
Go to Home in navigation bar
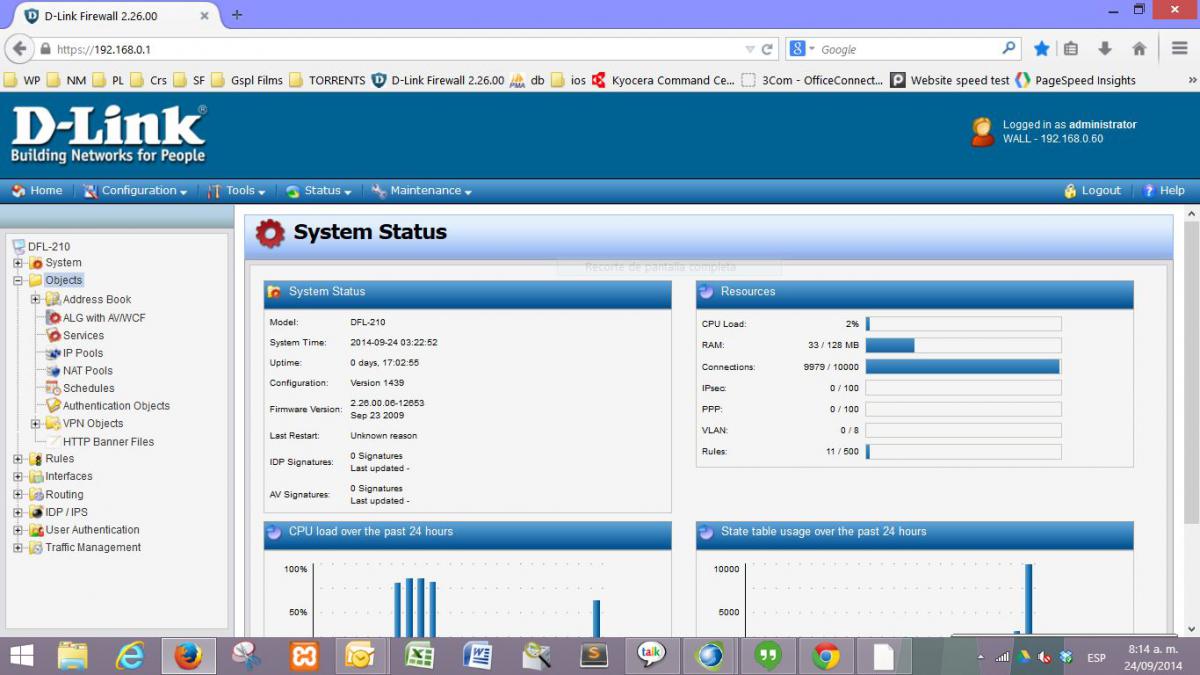(37, 191)
